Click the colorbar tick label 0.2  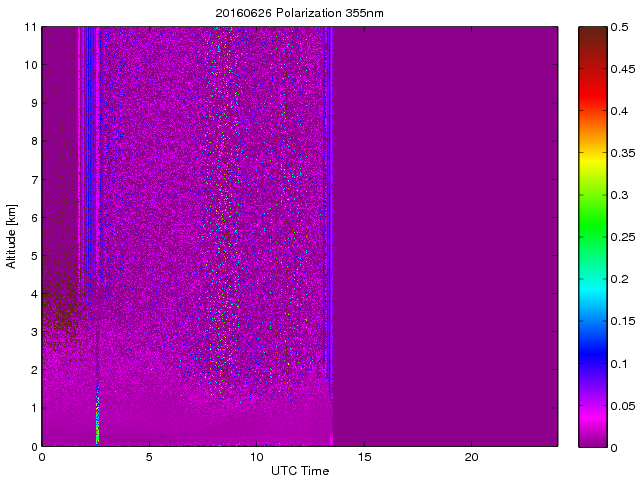point(620,279)
